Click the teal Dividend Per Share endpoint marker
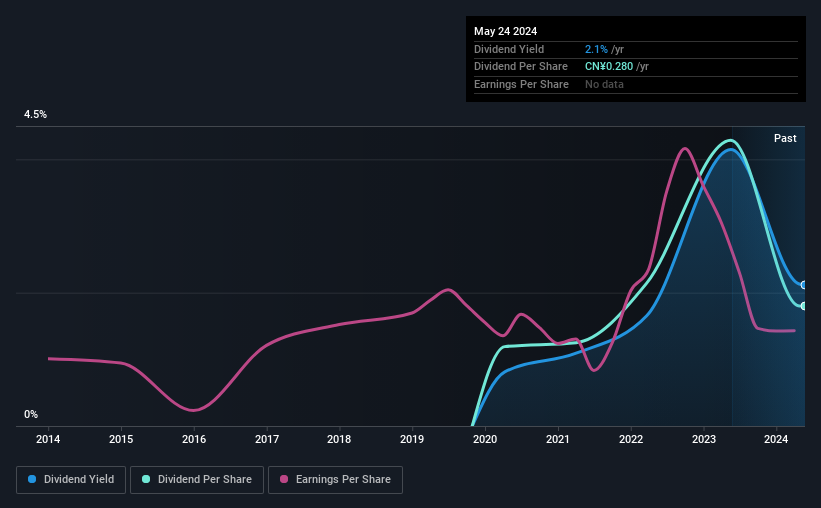The width and height of the screenshot is (821, 508). 803,306
